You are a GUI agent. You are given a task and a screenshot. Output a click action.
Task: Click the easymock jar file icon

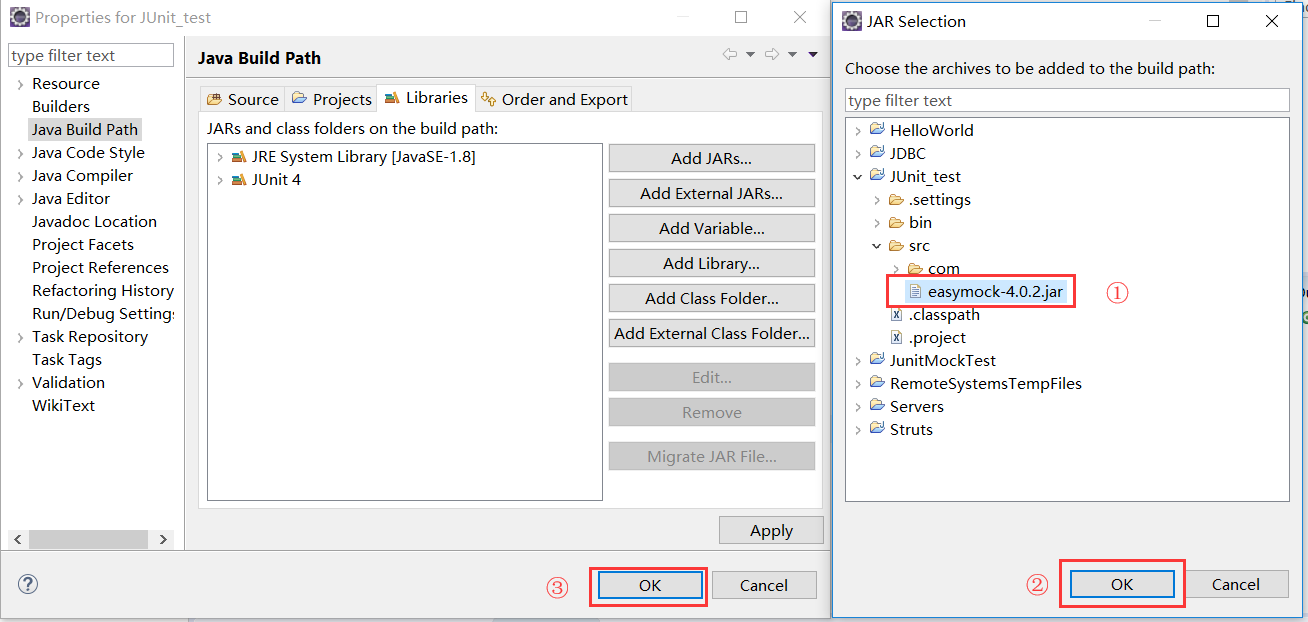click(915, 291)
